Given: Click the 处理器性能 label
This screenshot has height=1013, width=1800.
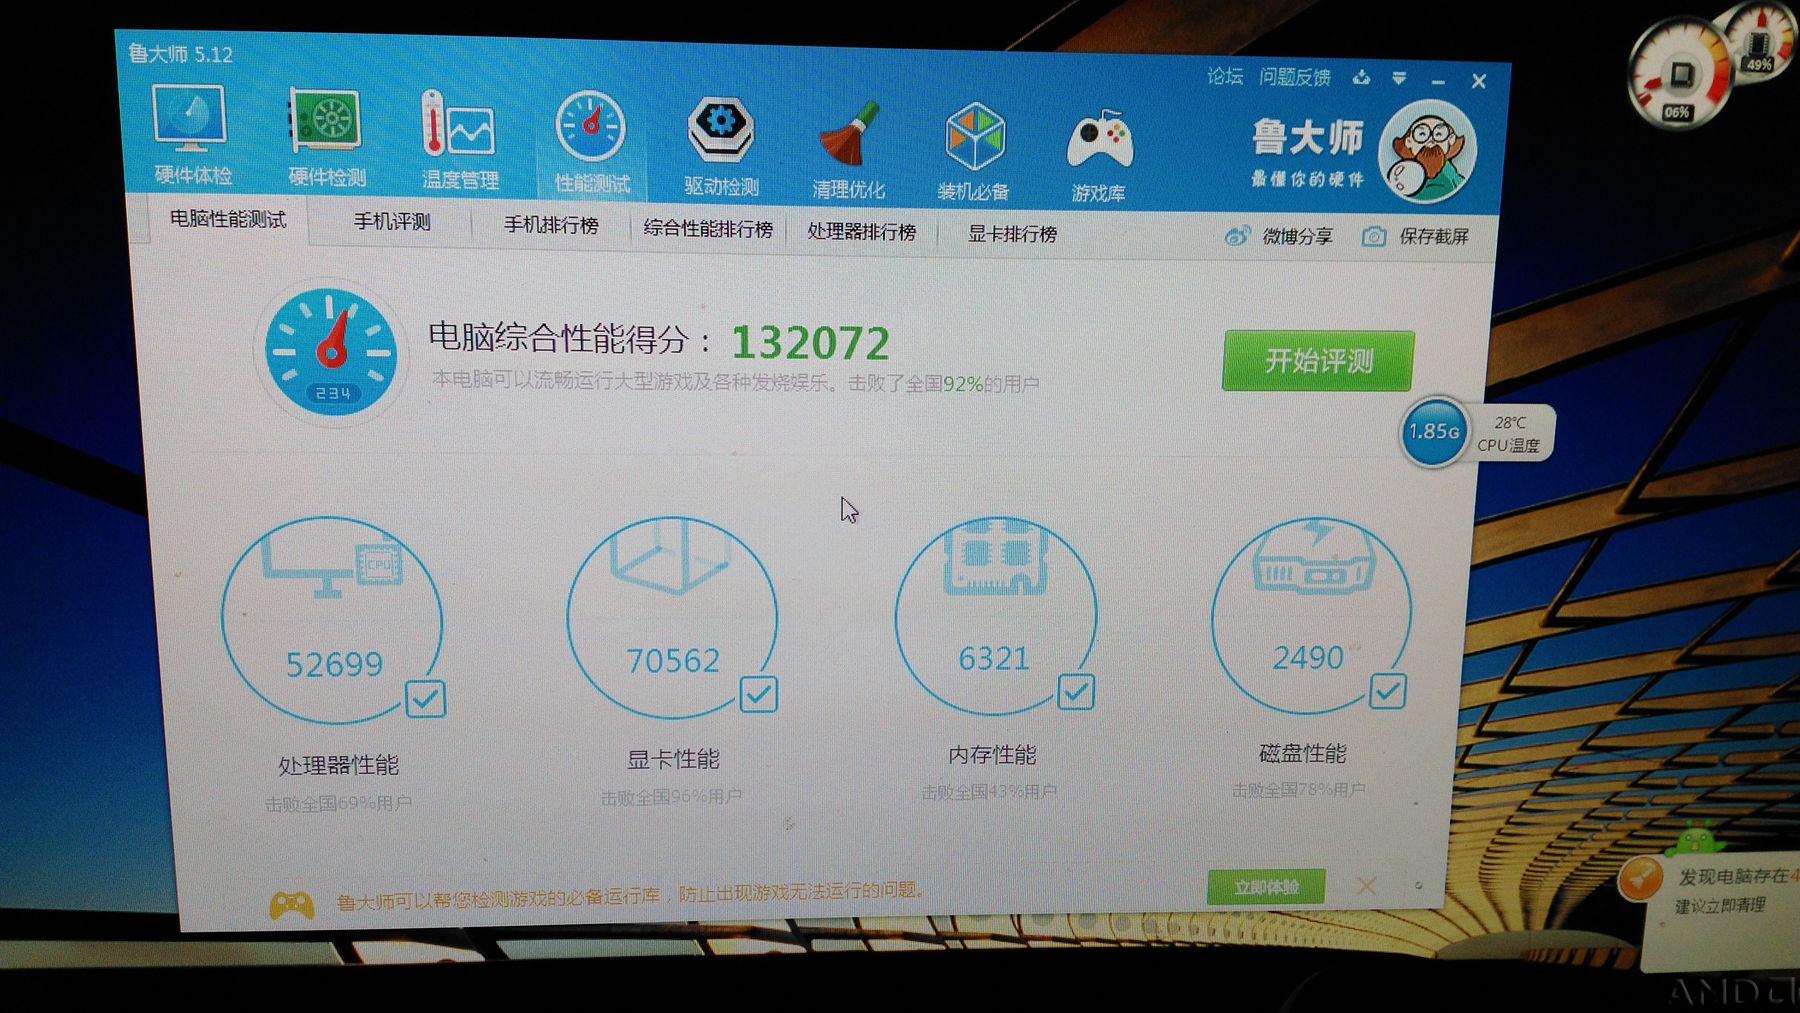Looking at the screenshot, I should pos(338,765).
